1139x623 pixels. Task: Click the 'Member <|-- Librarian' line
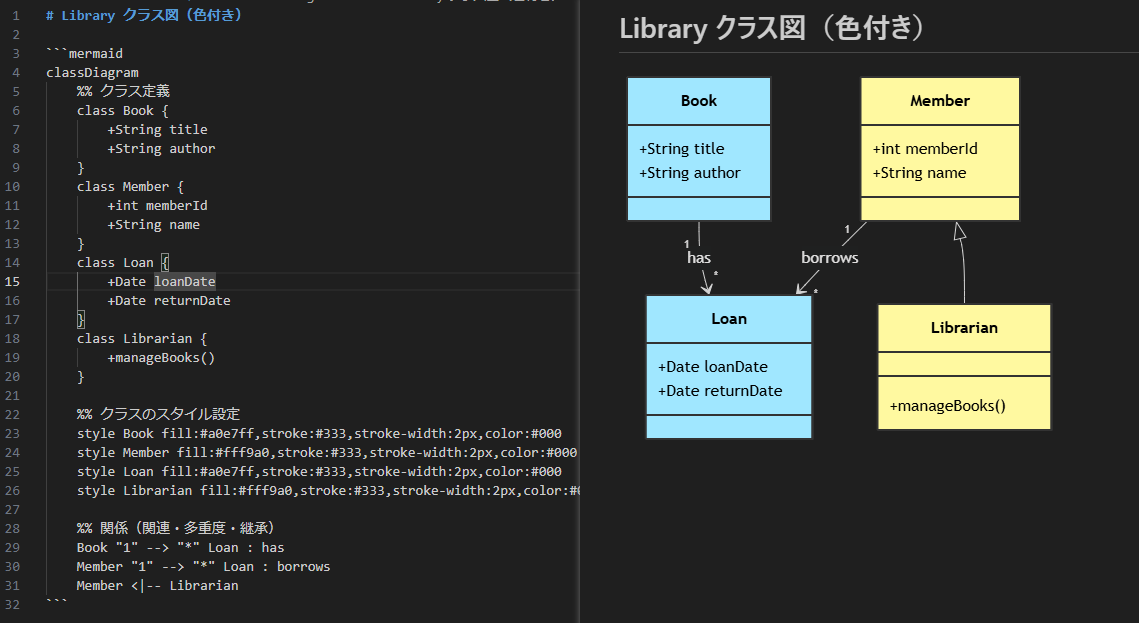click(158, 585)
